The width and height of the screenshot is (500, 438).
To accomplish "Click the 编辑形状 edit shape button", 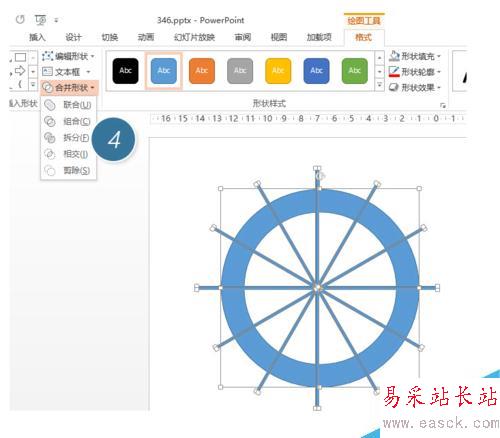I will [68, 56].
